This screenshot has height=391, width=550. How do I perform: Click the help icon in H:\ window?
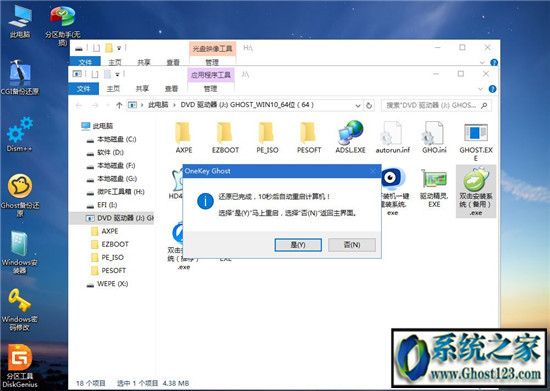(x=494, y=62)
